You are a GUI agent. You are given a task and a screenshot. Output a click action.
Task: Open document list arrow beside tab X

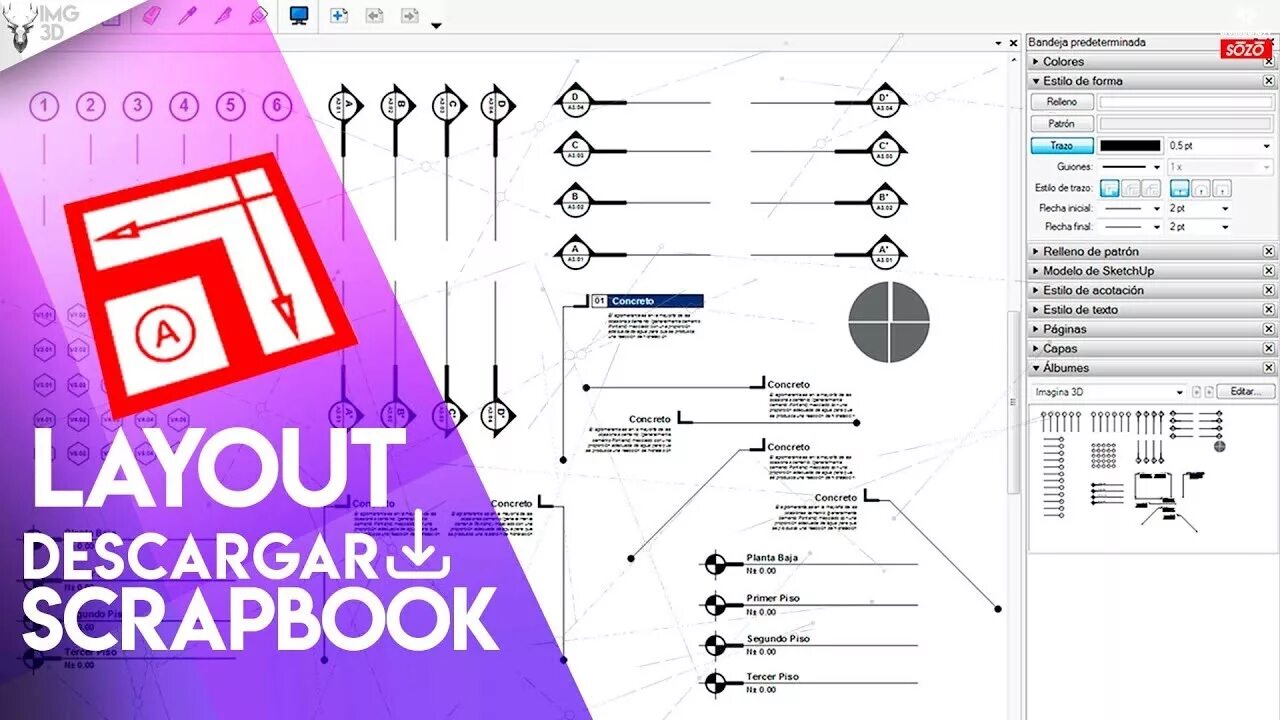[998, 43]
